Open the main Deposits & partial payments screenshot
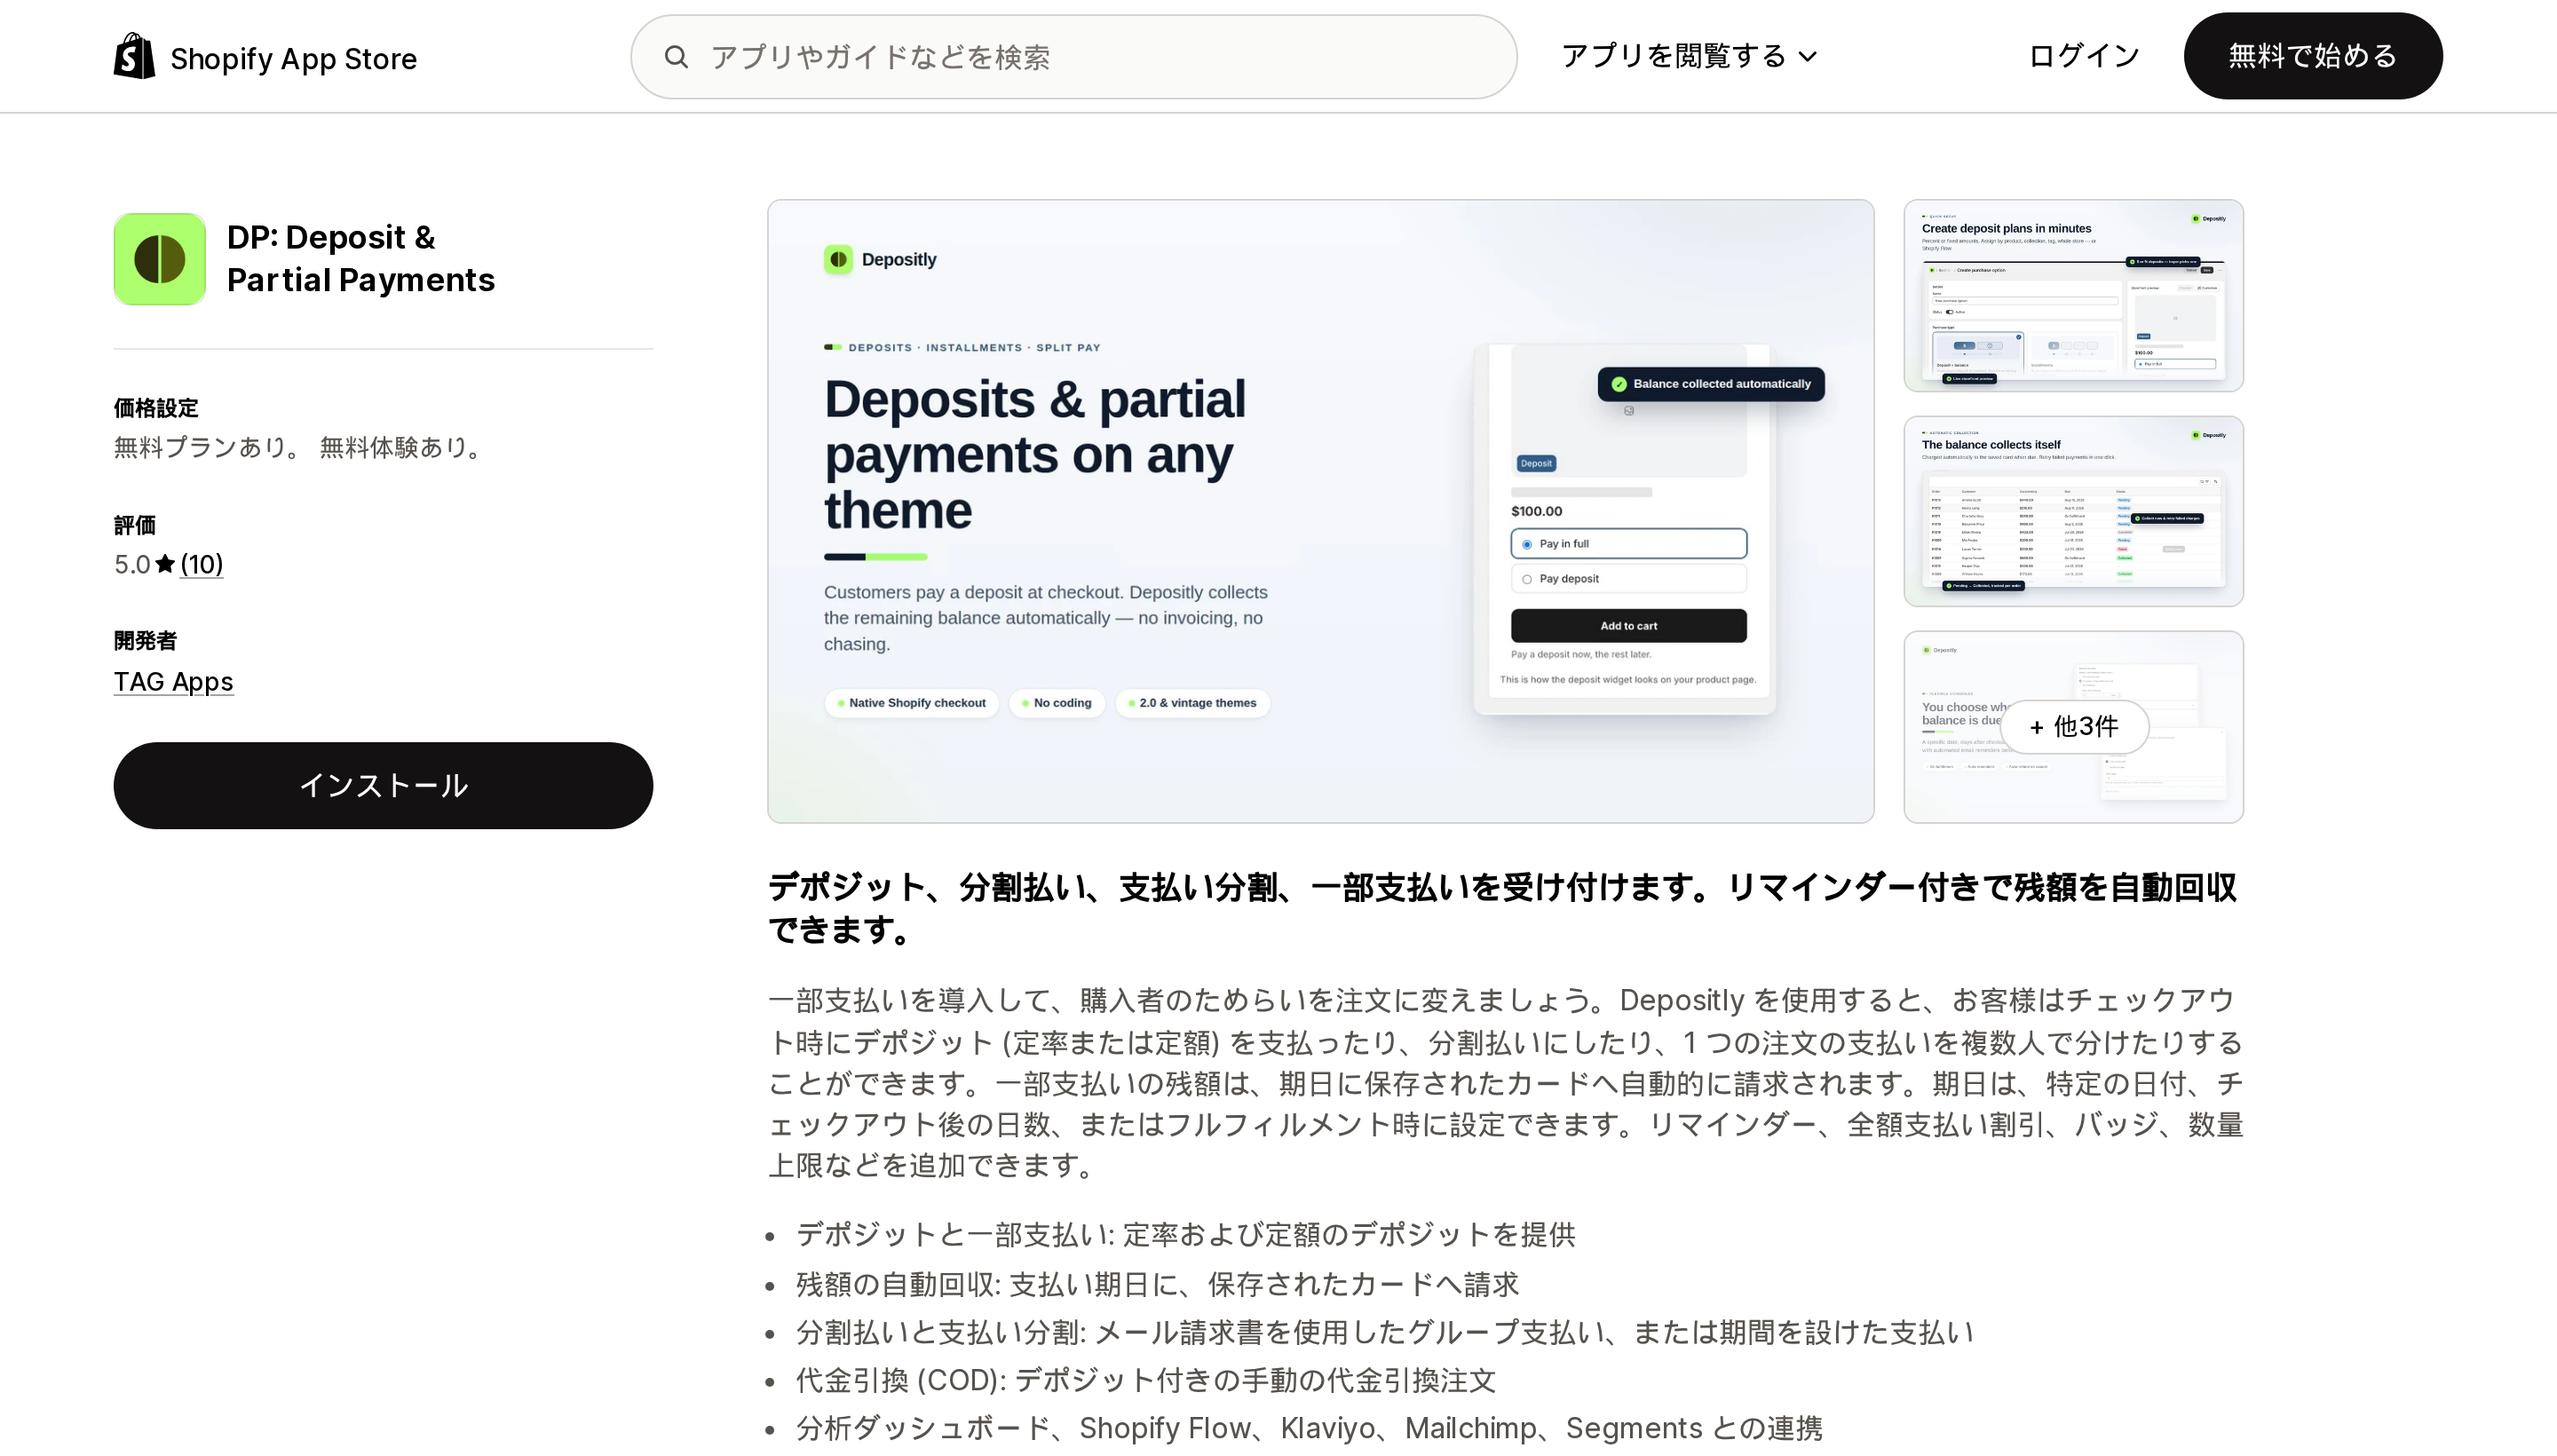 [x=1320, y=511]
